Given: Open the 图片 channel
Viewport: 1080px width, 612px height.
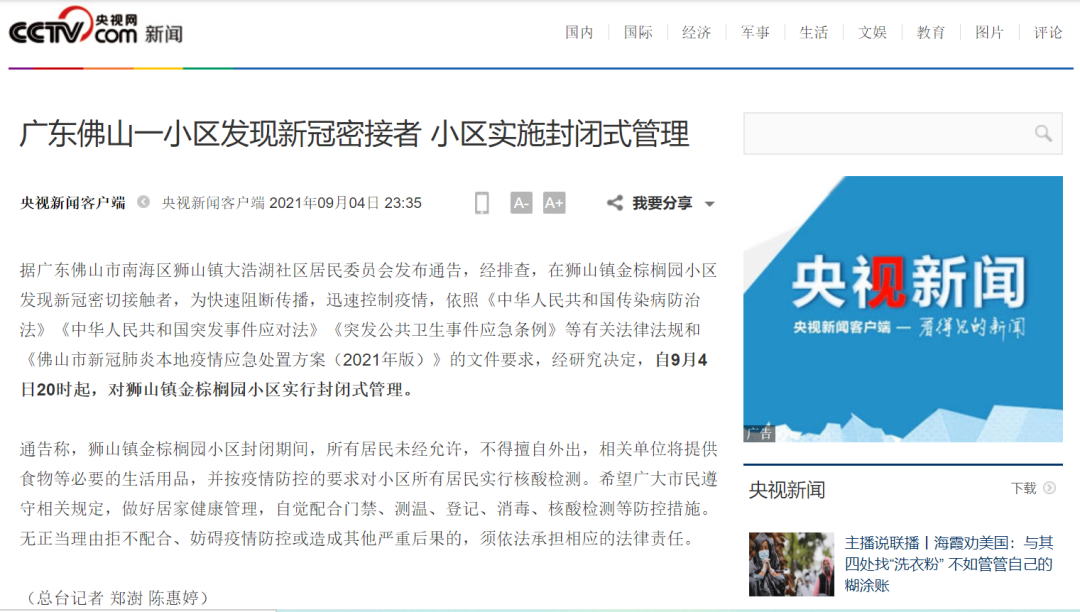Looking at the screenshot, I should click(989, 31).
